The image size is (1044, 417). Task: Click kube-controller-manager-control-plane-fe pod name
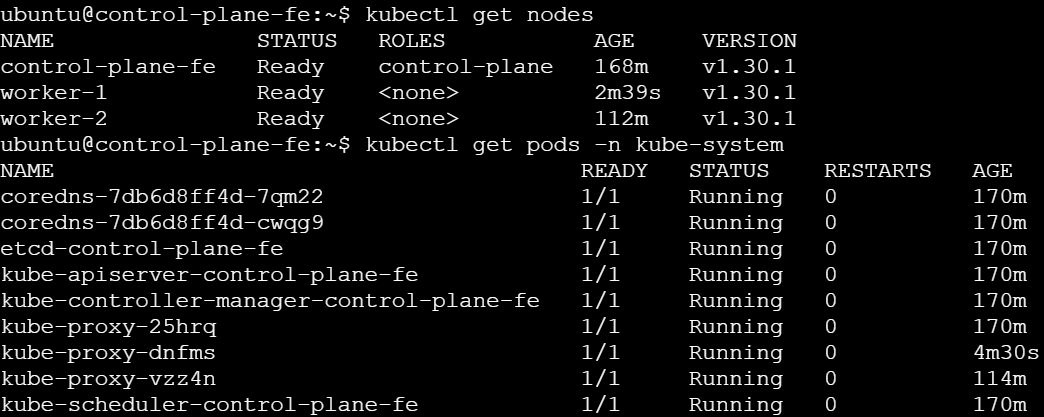pyautogui.click(x=270, y=301)
